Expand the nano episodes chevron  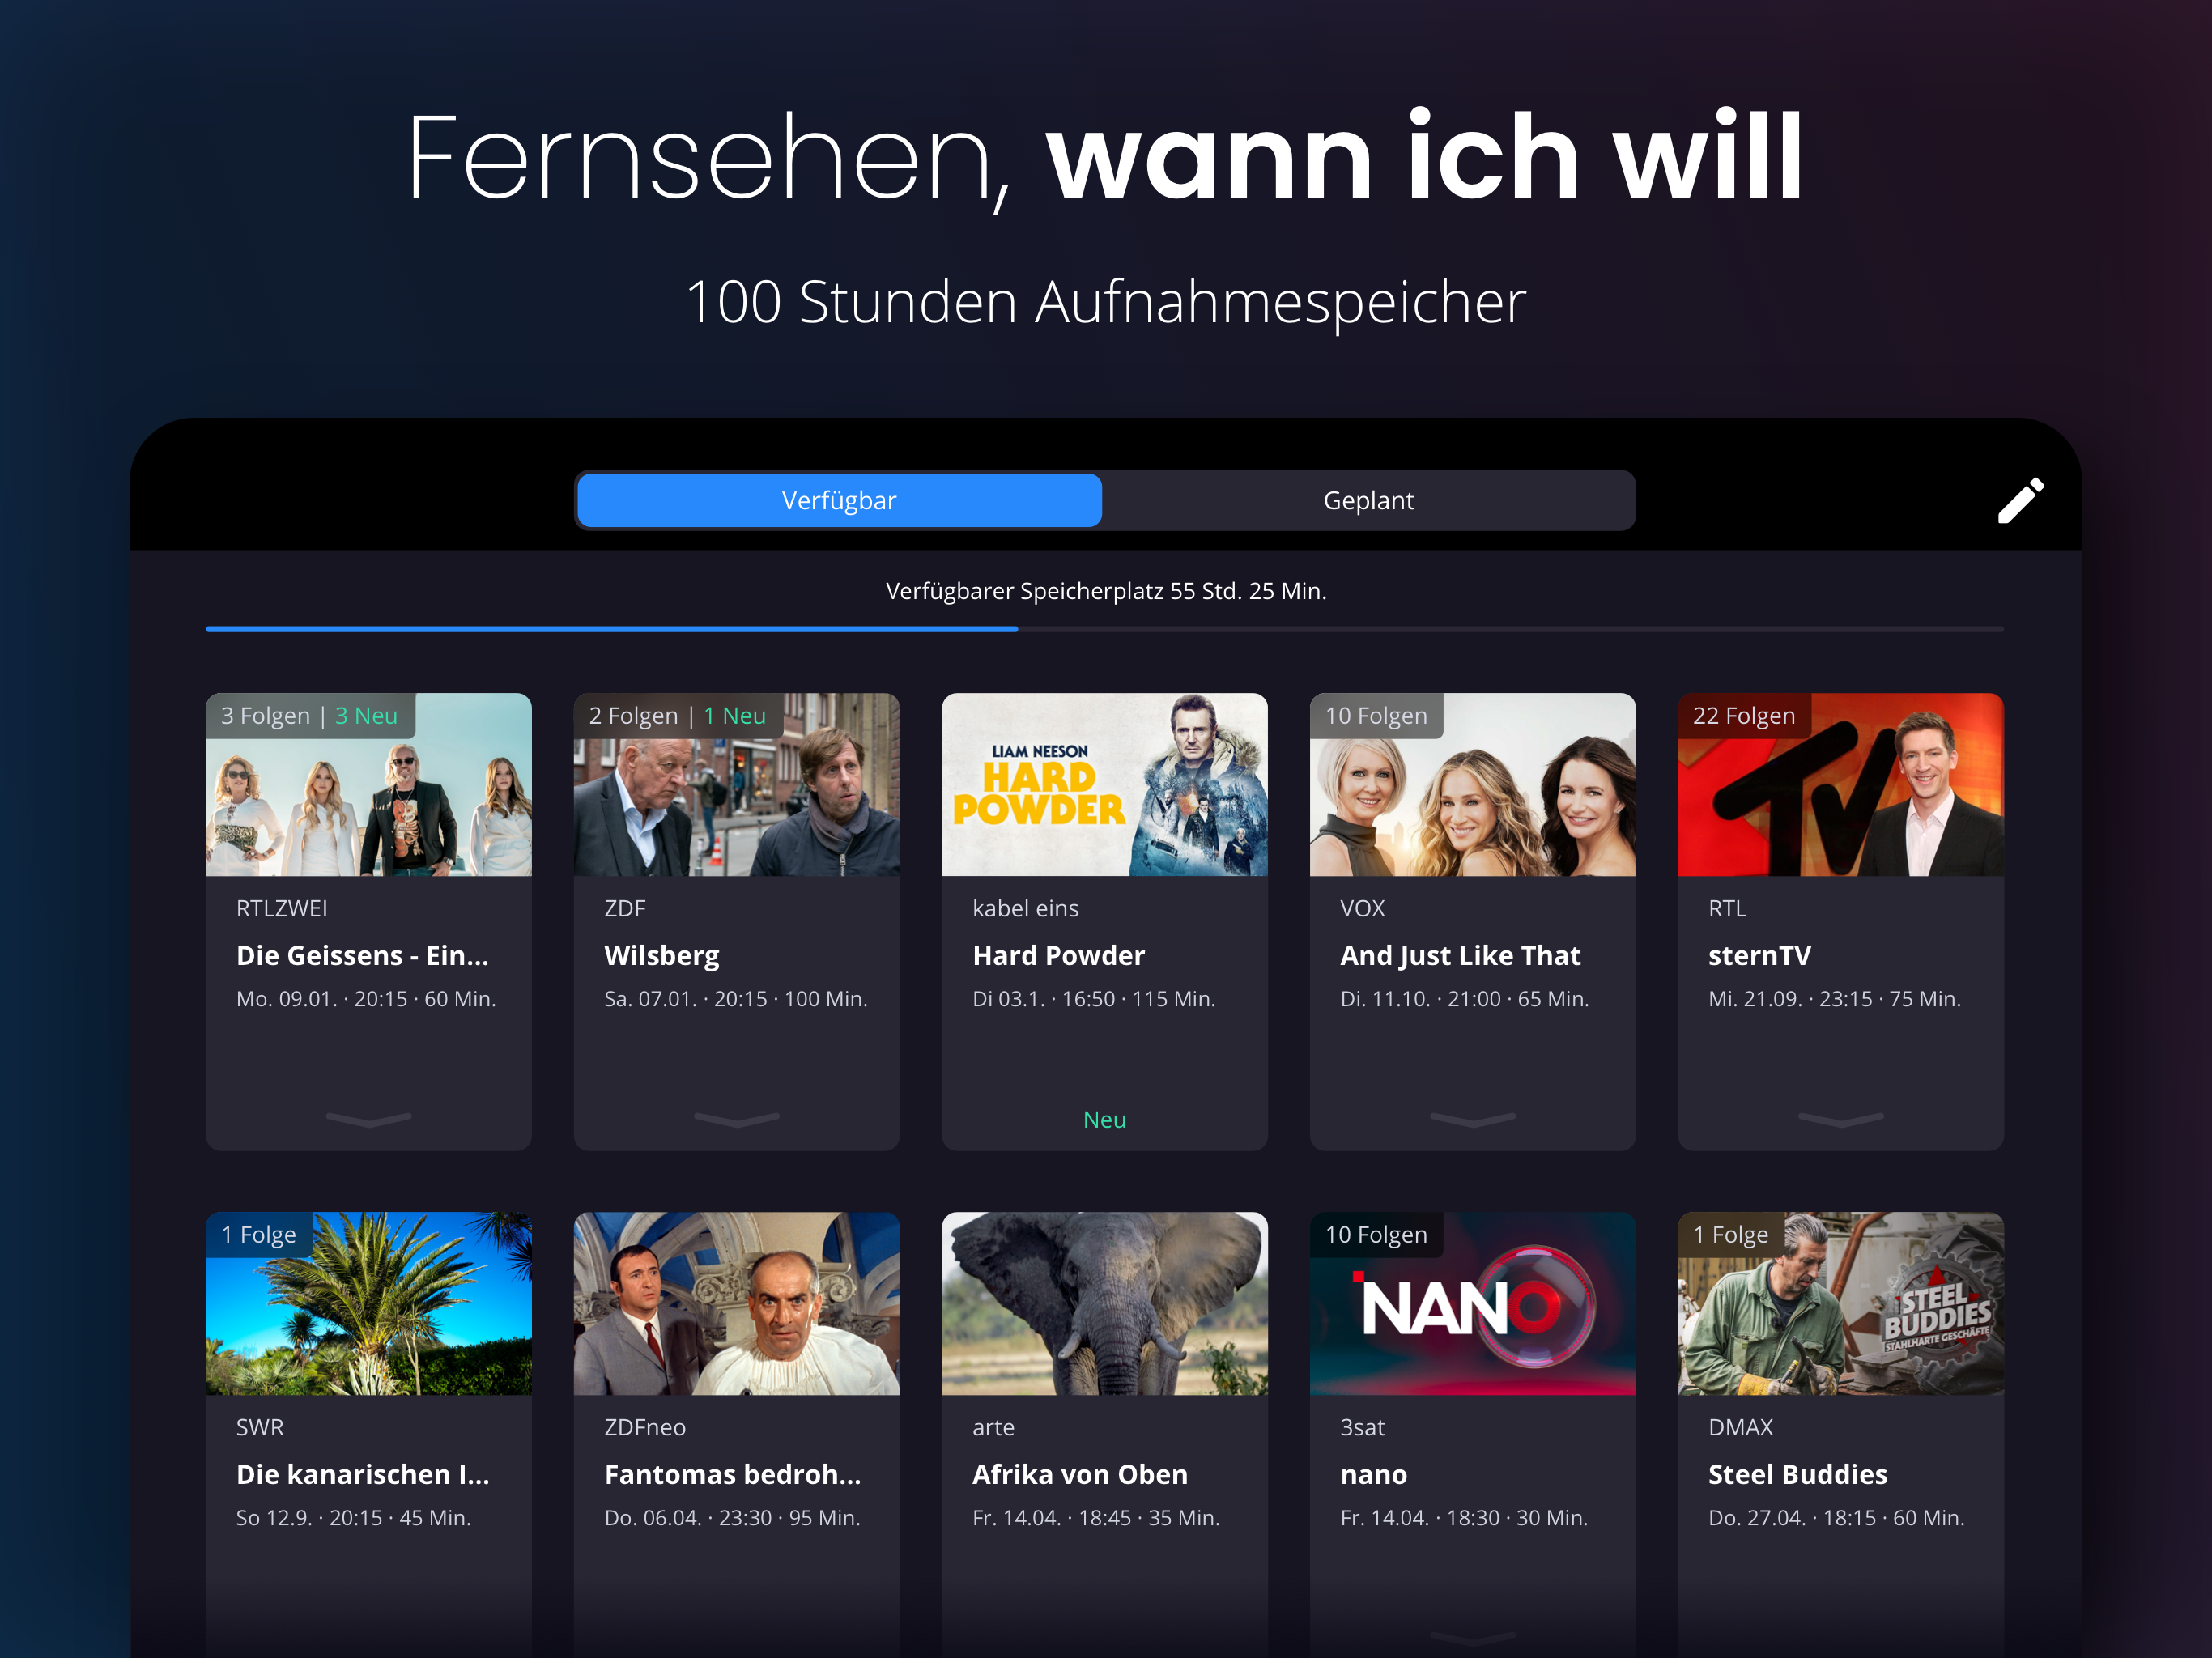[x=1472, y=1637]
